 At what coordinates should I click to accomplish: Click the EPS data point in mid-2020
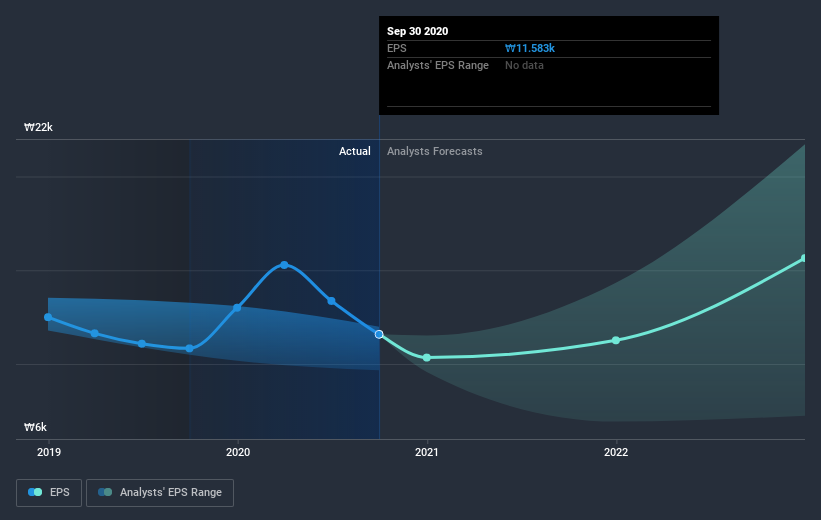[331, 301]
